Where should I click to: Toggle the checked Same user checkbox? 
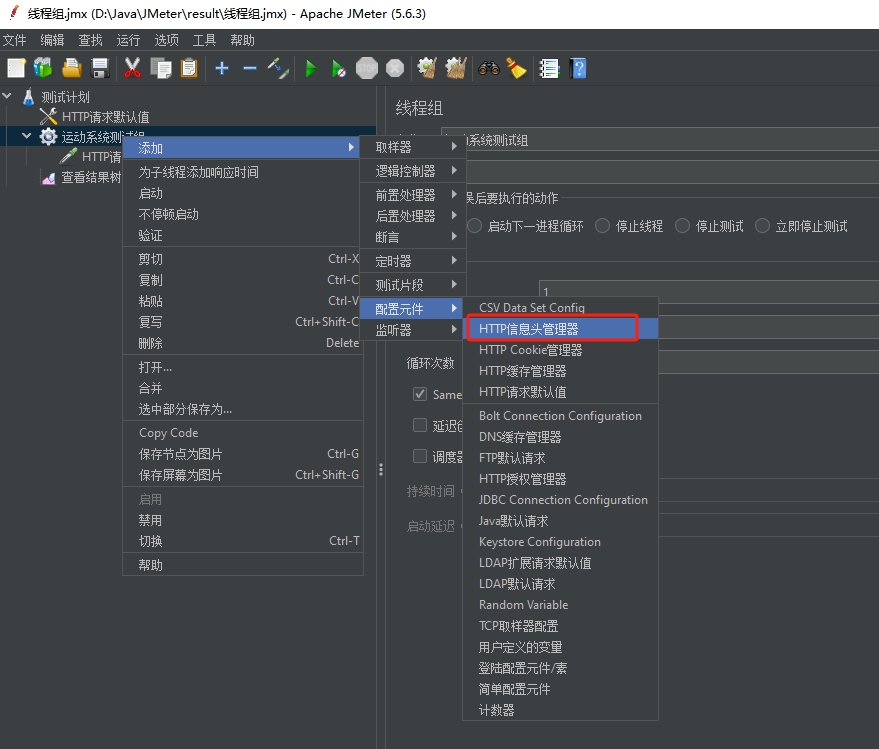click(420, 394)
